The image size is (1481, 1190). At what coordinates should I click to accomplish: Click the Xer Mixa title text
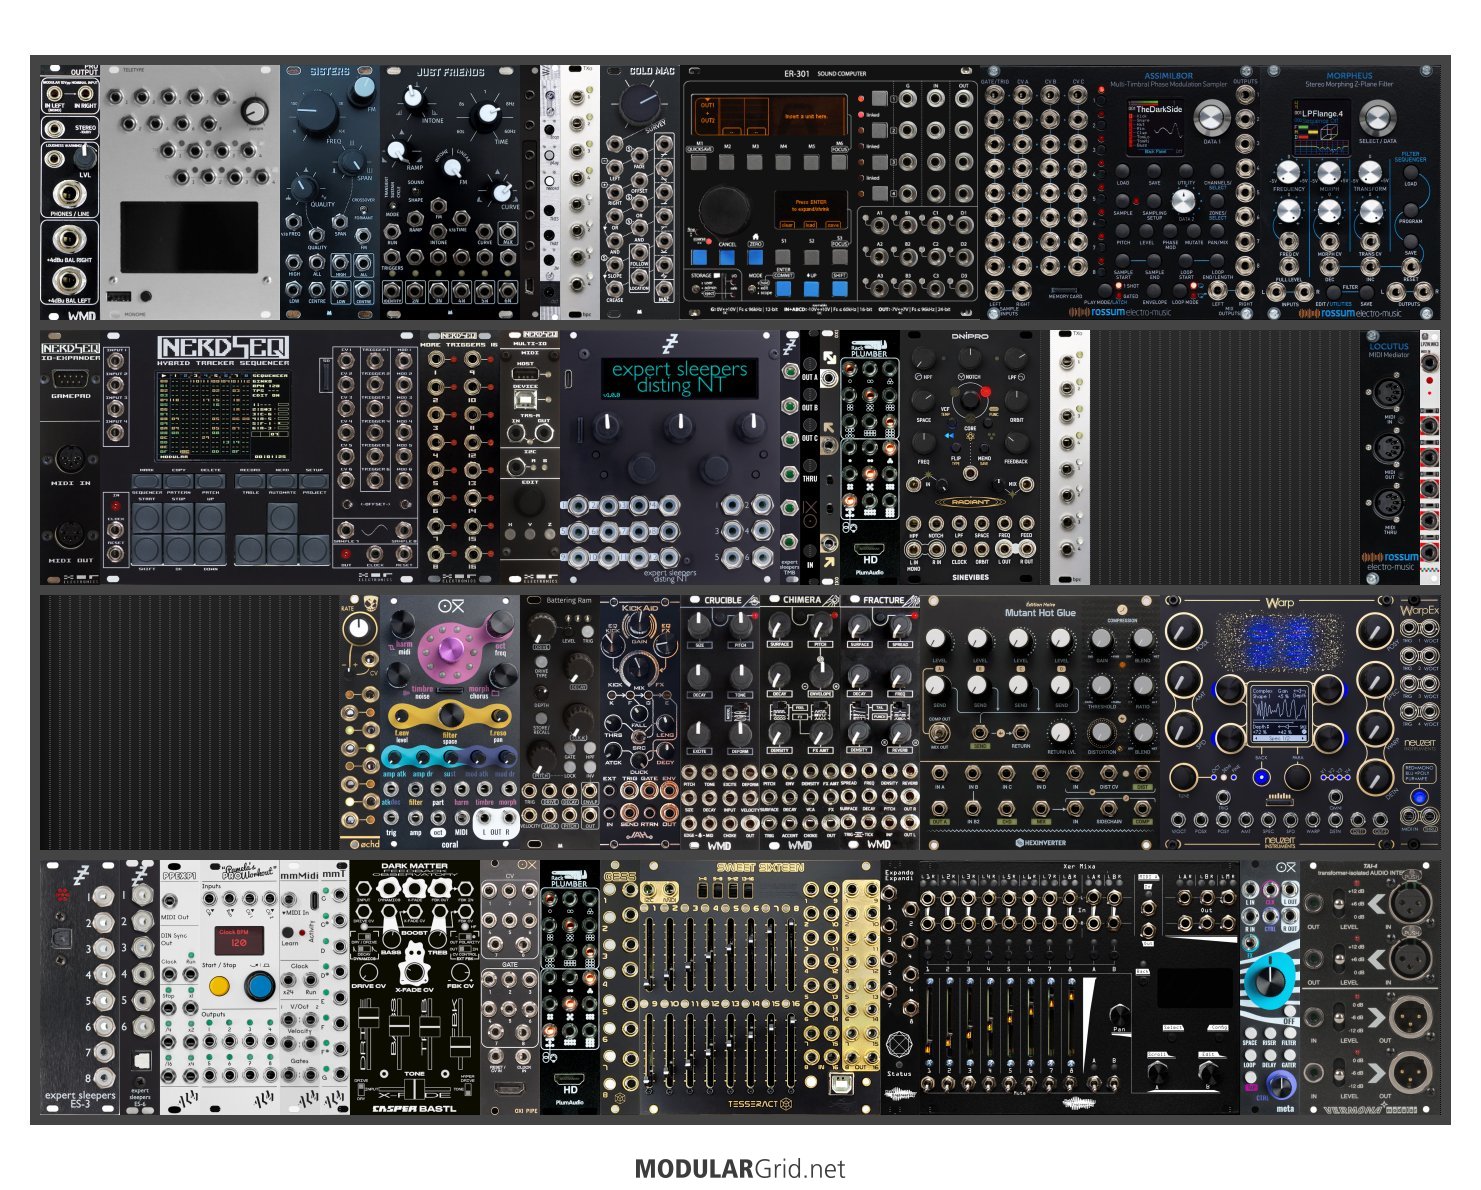[x=1078, y=867]
